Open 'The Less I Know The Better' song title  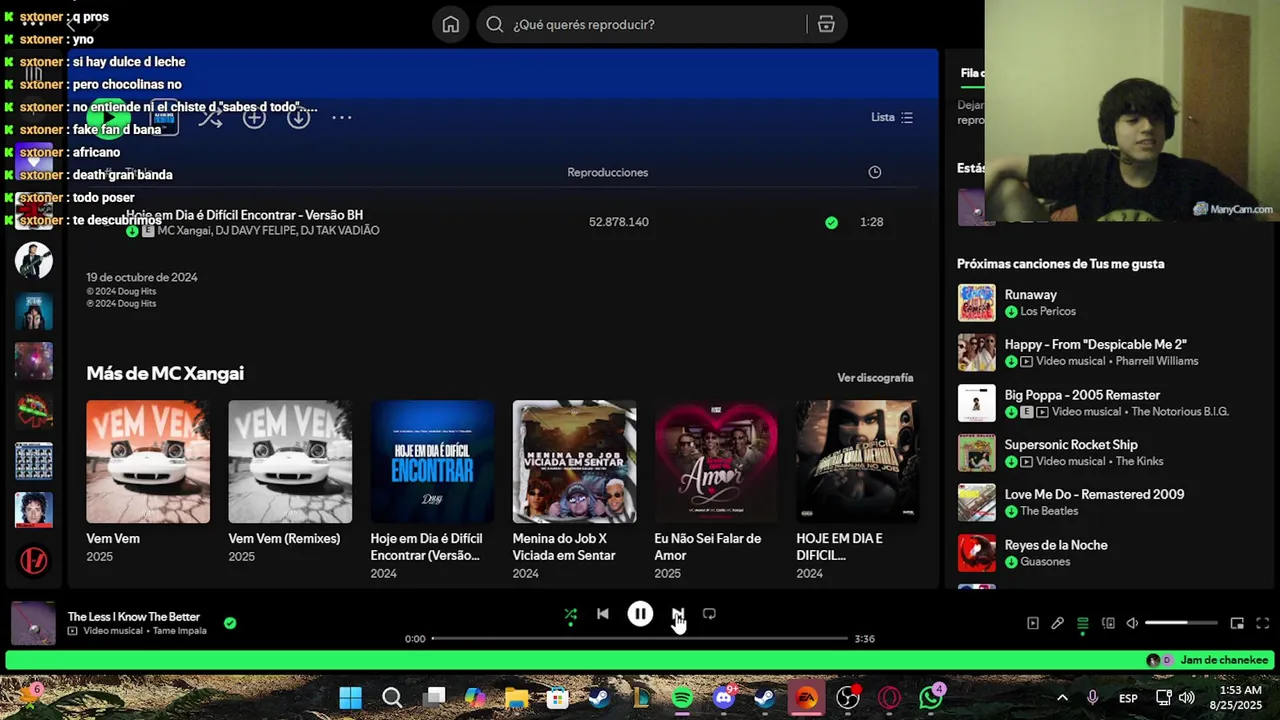tap(134, 617)
